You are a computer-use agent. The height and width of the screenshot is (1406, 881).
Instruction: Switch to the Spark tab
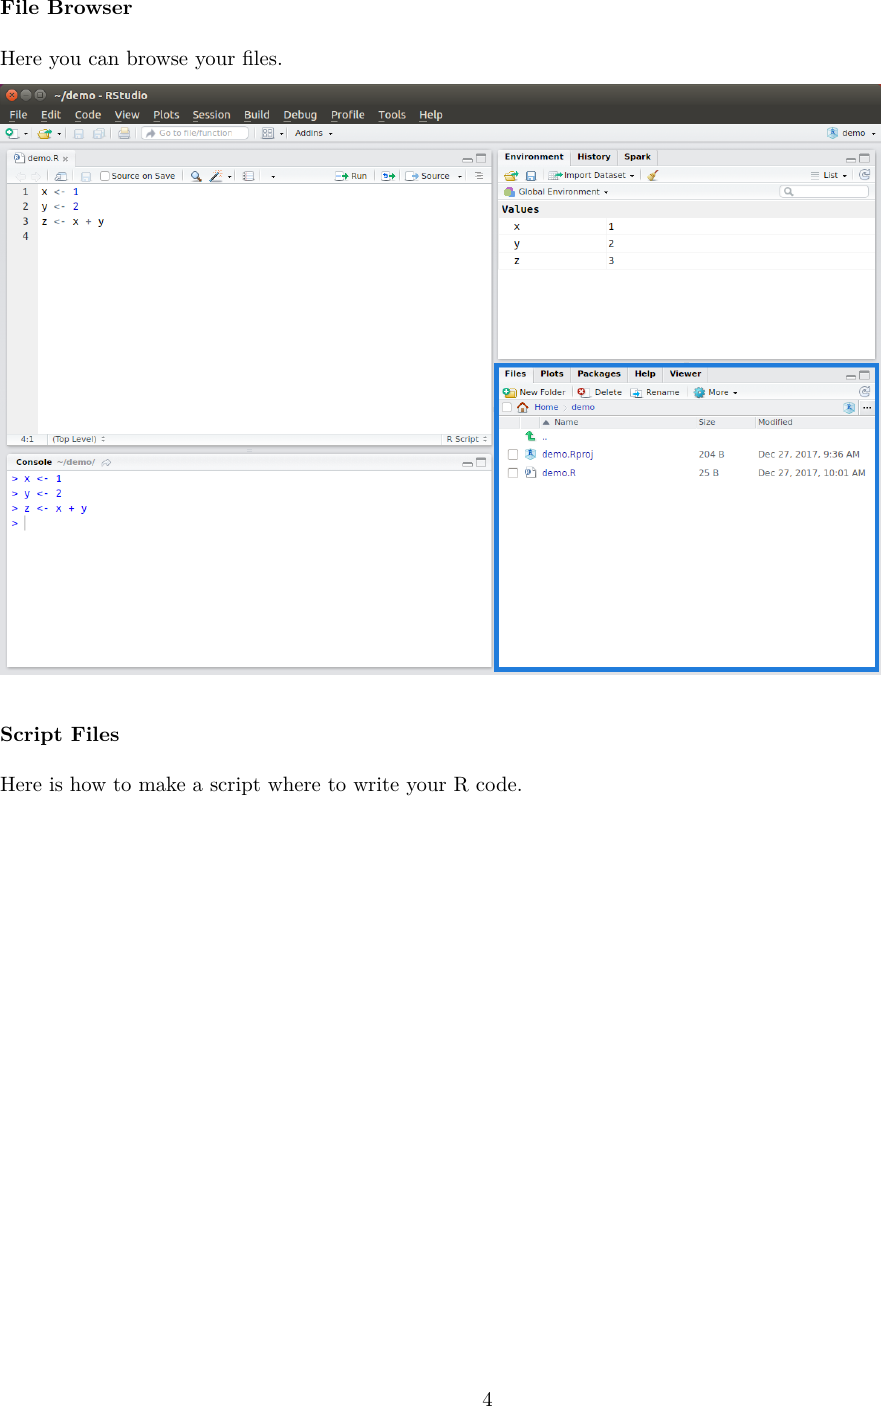pyautogui.click(x=637, y=157)
